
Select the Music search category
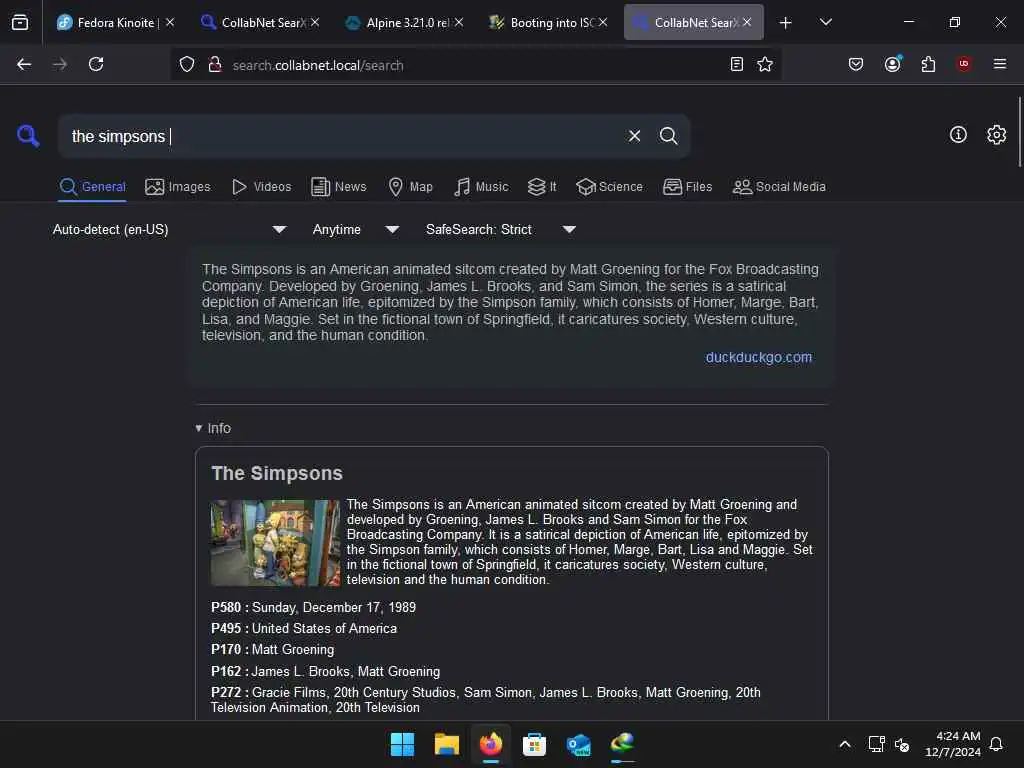coord(481,187)
